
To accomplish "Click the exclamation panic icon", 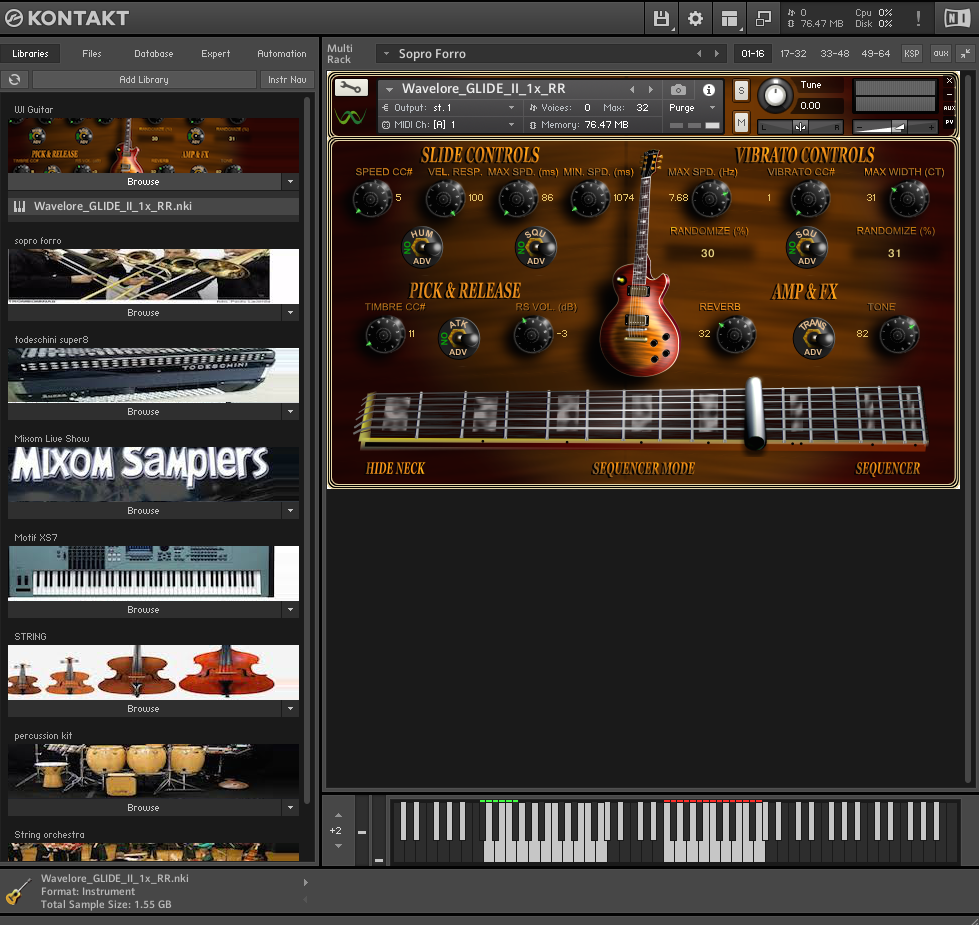I will pos(918,18).
